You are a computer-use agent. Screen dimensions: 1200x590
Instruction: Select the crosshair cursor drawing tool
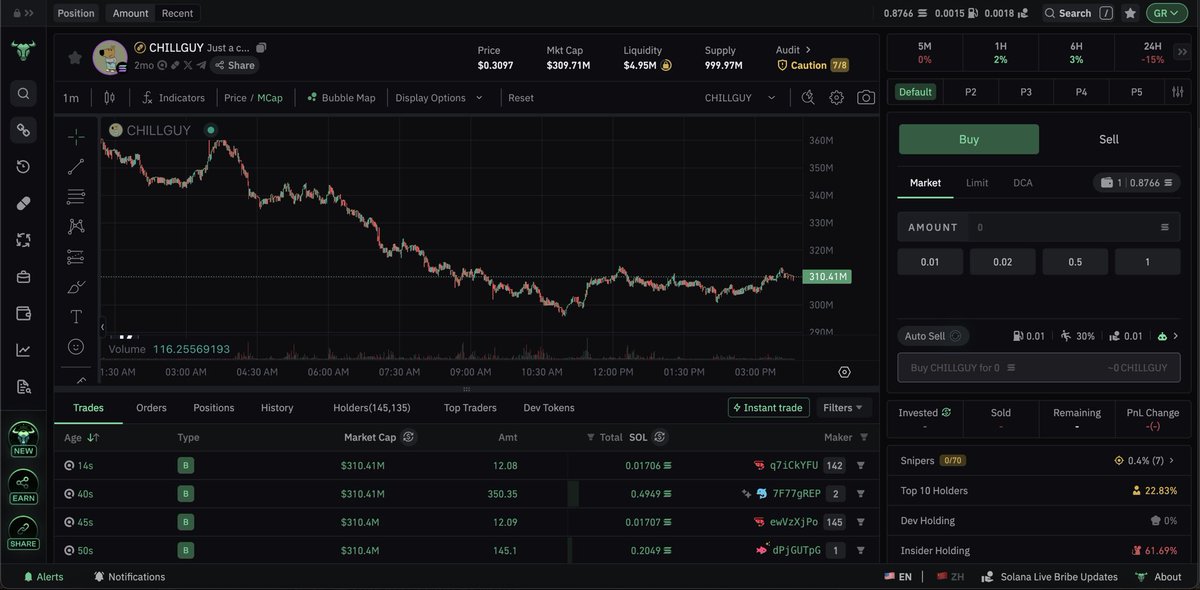pyautogui.click(x=76, y=137)
